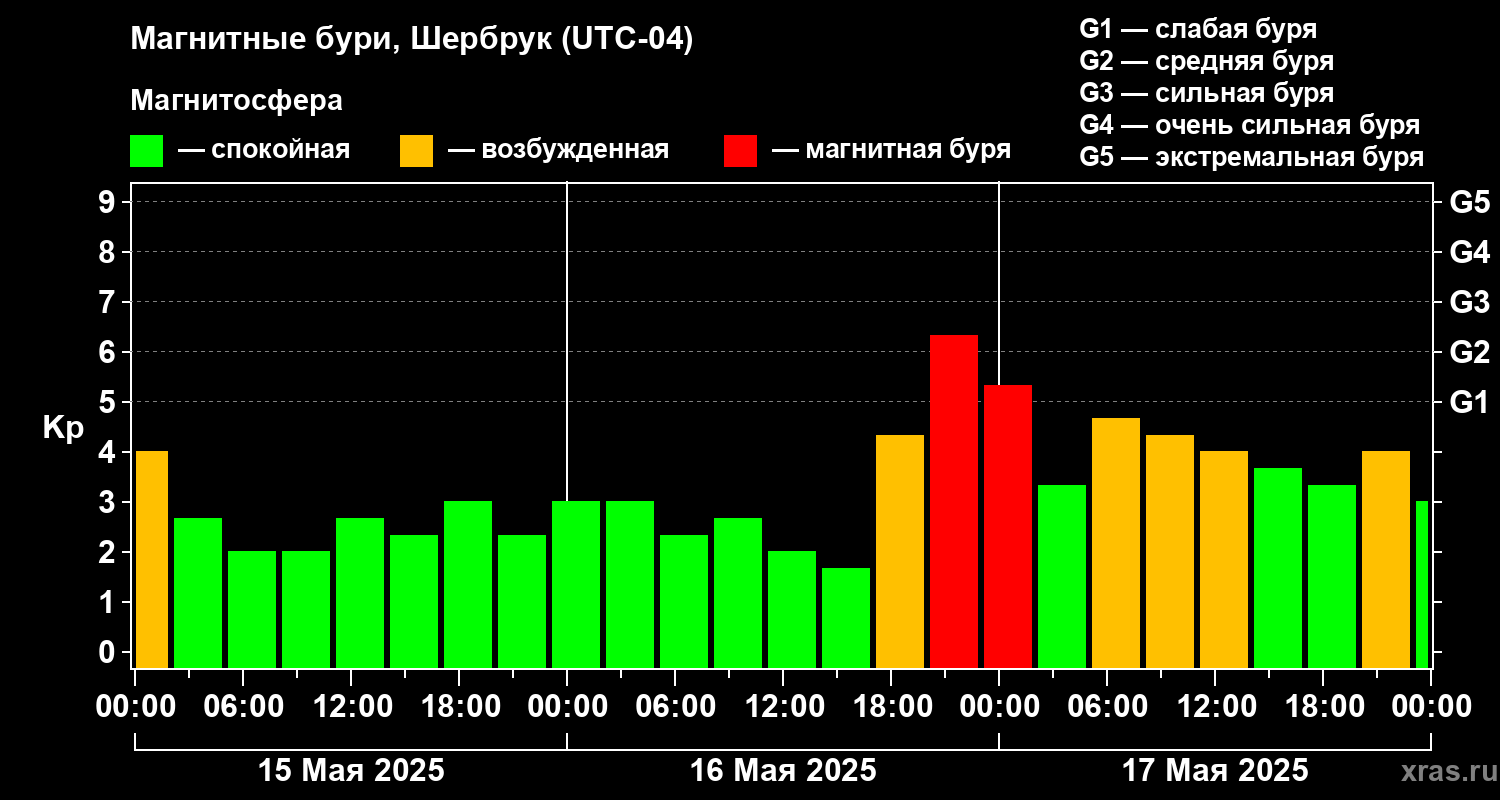This screenshot has width=1500, height=800.
Task: Click the '18:00' time label above 16 Мая
Action: pos(893,707)
